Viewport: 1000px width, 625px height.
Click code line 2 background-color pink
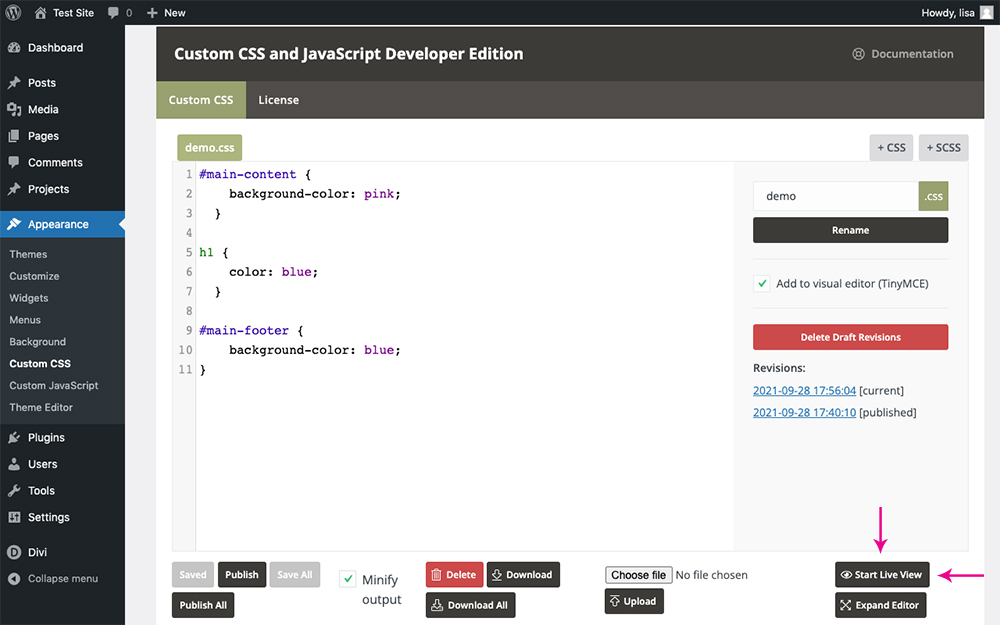click(x=314, y=194)
